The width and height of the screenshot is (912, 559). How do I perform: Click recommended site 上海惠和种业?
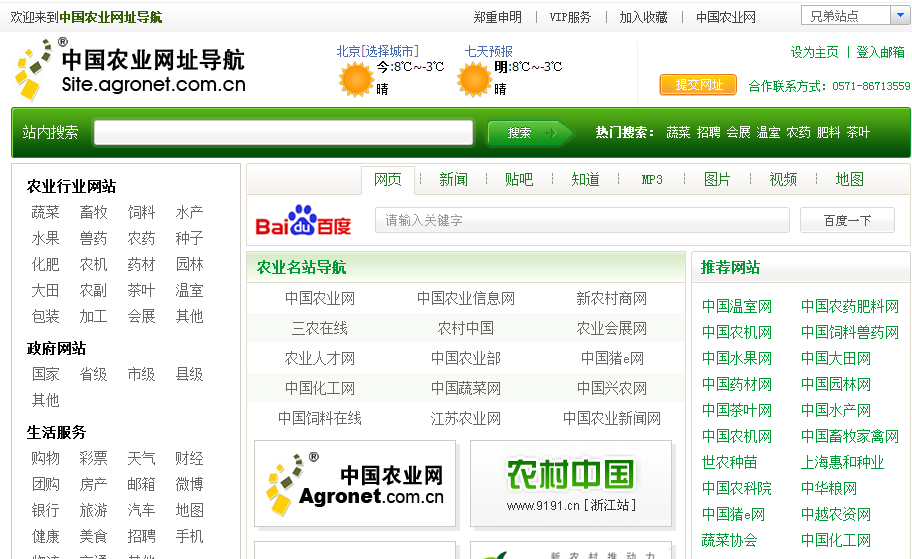[842, 462]
